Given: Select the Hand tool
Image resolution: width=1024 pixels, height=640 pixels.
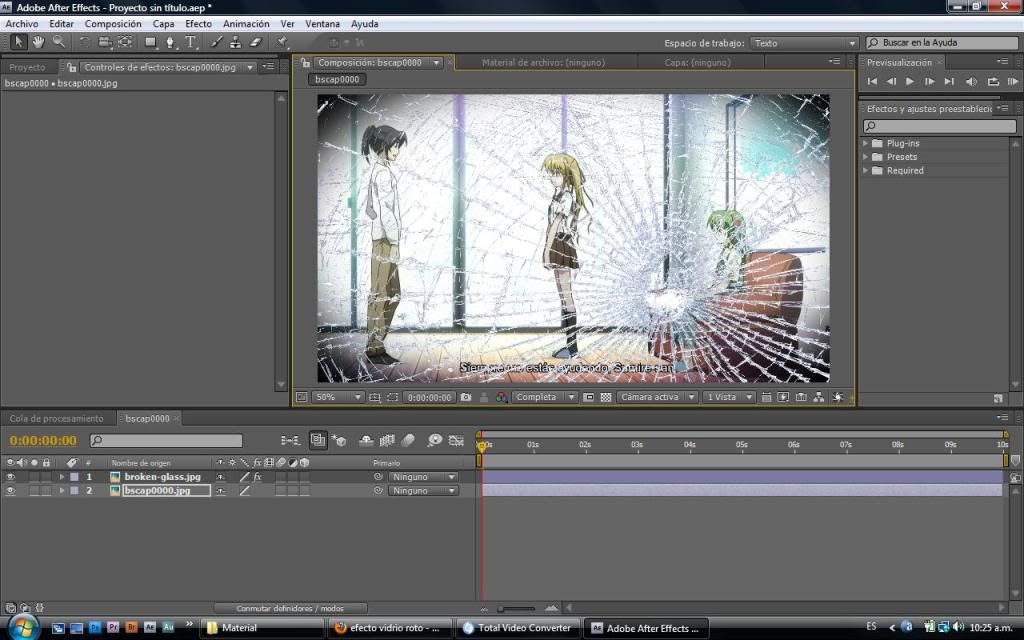Looking at the screenshot, I should pyautogui.click(x=39, y=42).
